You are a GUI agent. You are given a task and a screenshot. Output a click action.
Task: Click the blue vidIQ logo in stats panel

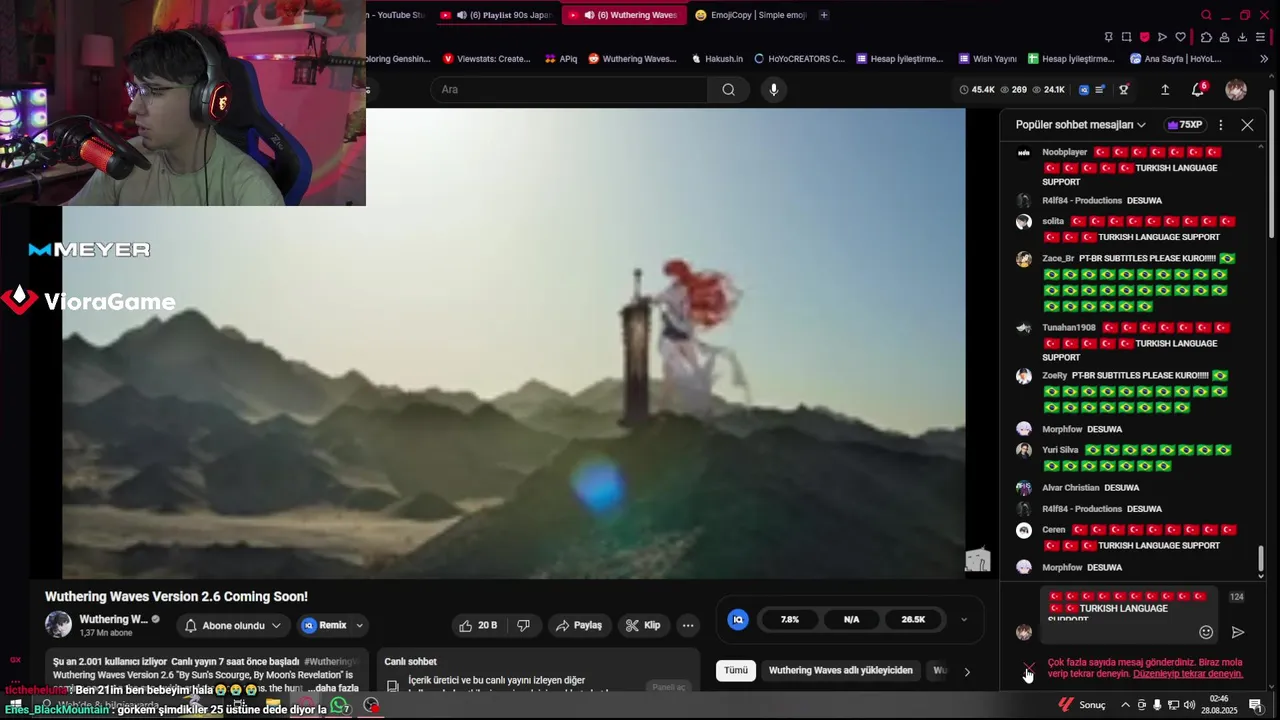pos(738,619)
